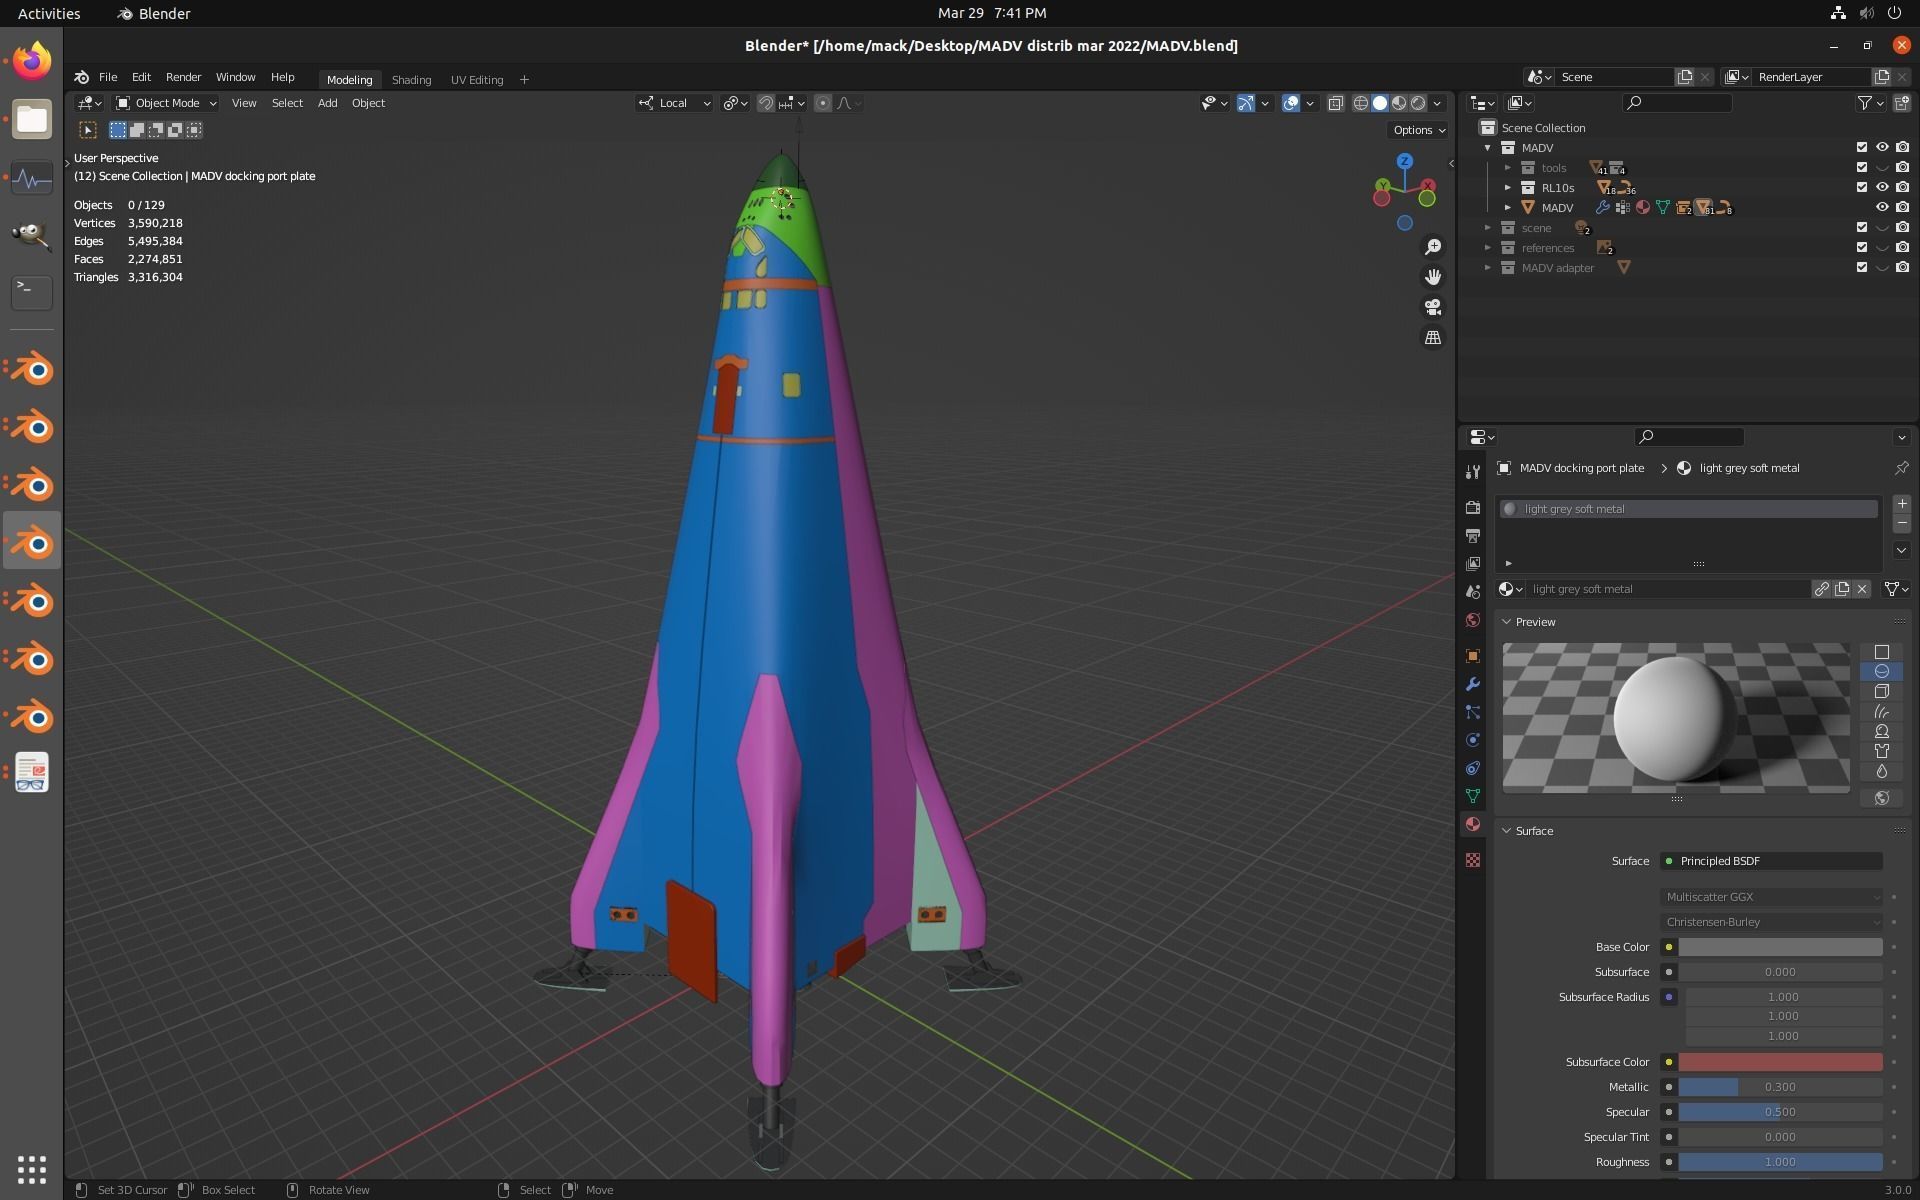Collapse the top MADV collection

click(1488, 148)
